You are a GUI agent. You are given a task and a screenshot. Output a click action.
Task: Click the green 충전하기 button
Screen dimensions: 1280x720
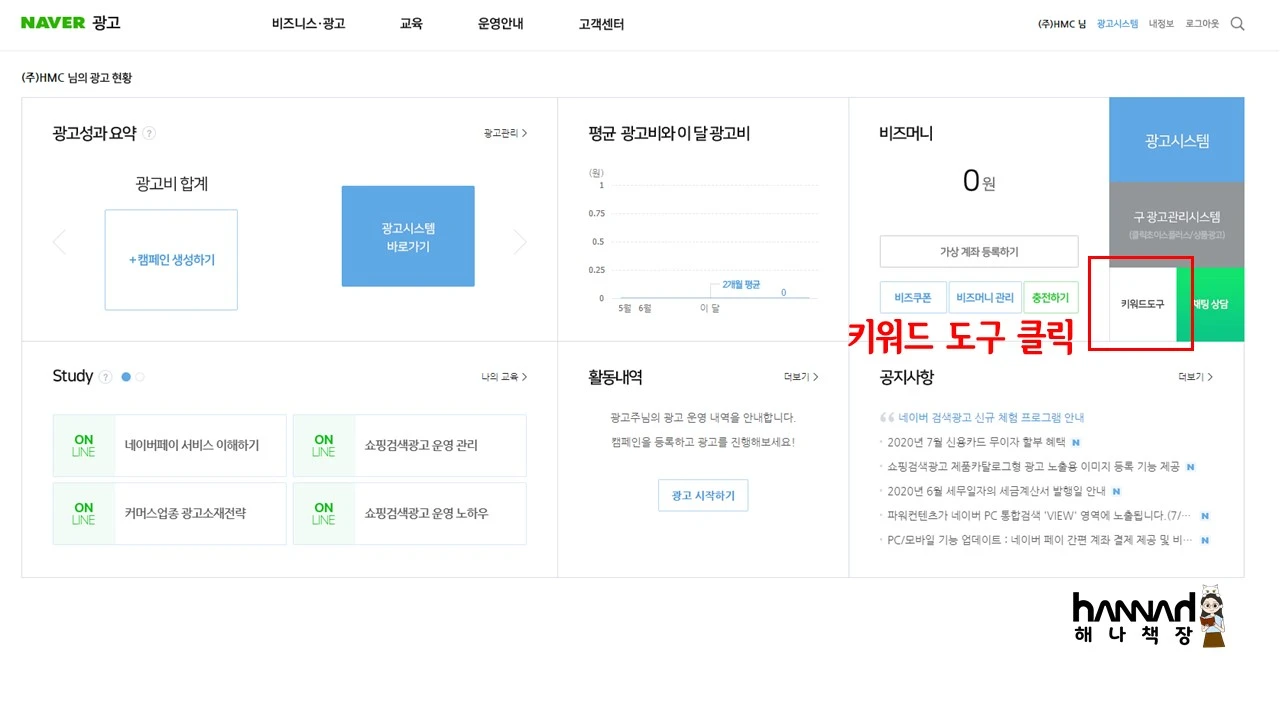[x=1050, y=297]
